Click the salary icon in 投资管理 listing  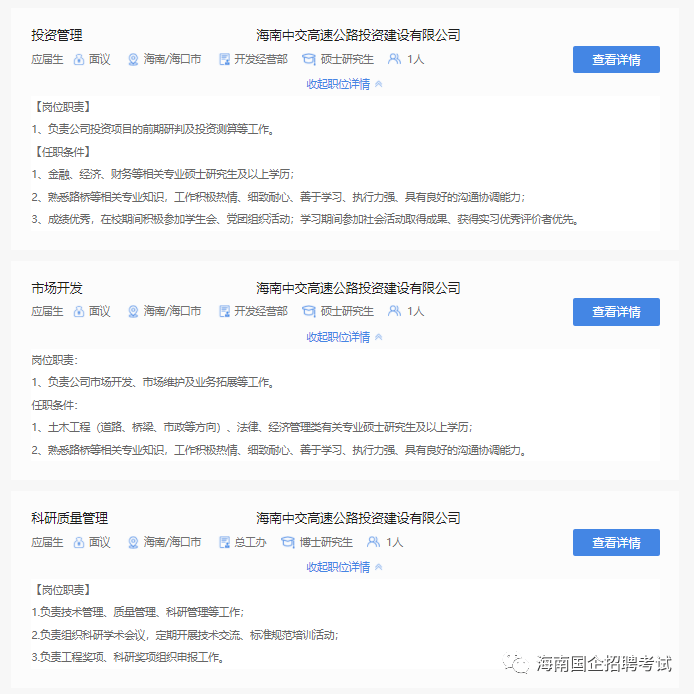(x=79, y=60)
